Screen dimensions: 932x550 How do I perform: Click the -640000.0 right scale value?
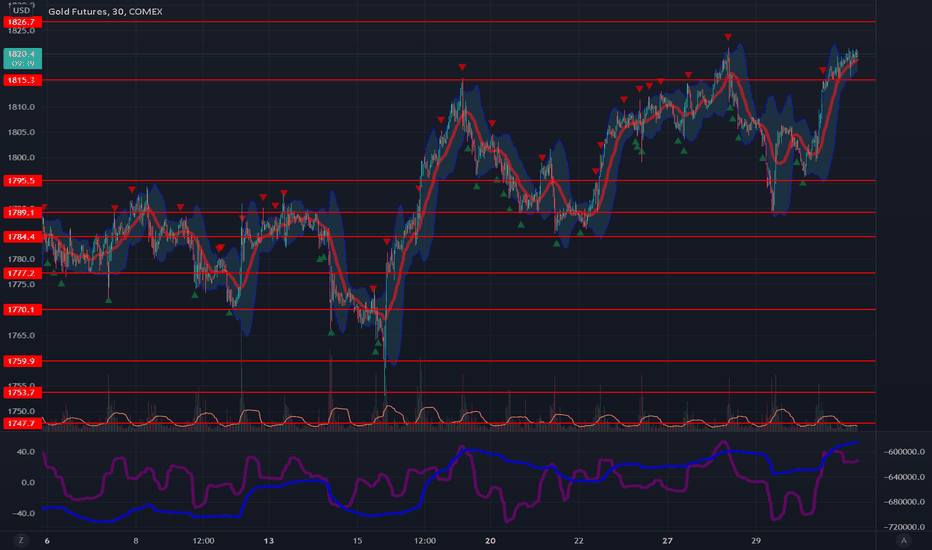pyautogui.click(x=904, y=477)
